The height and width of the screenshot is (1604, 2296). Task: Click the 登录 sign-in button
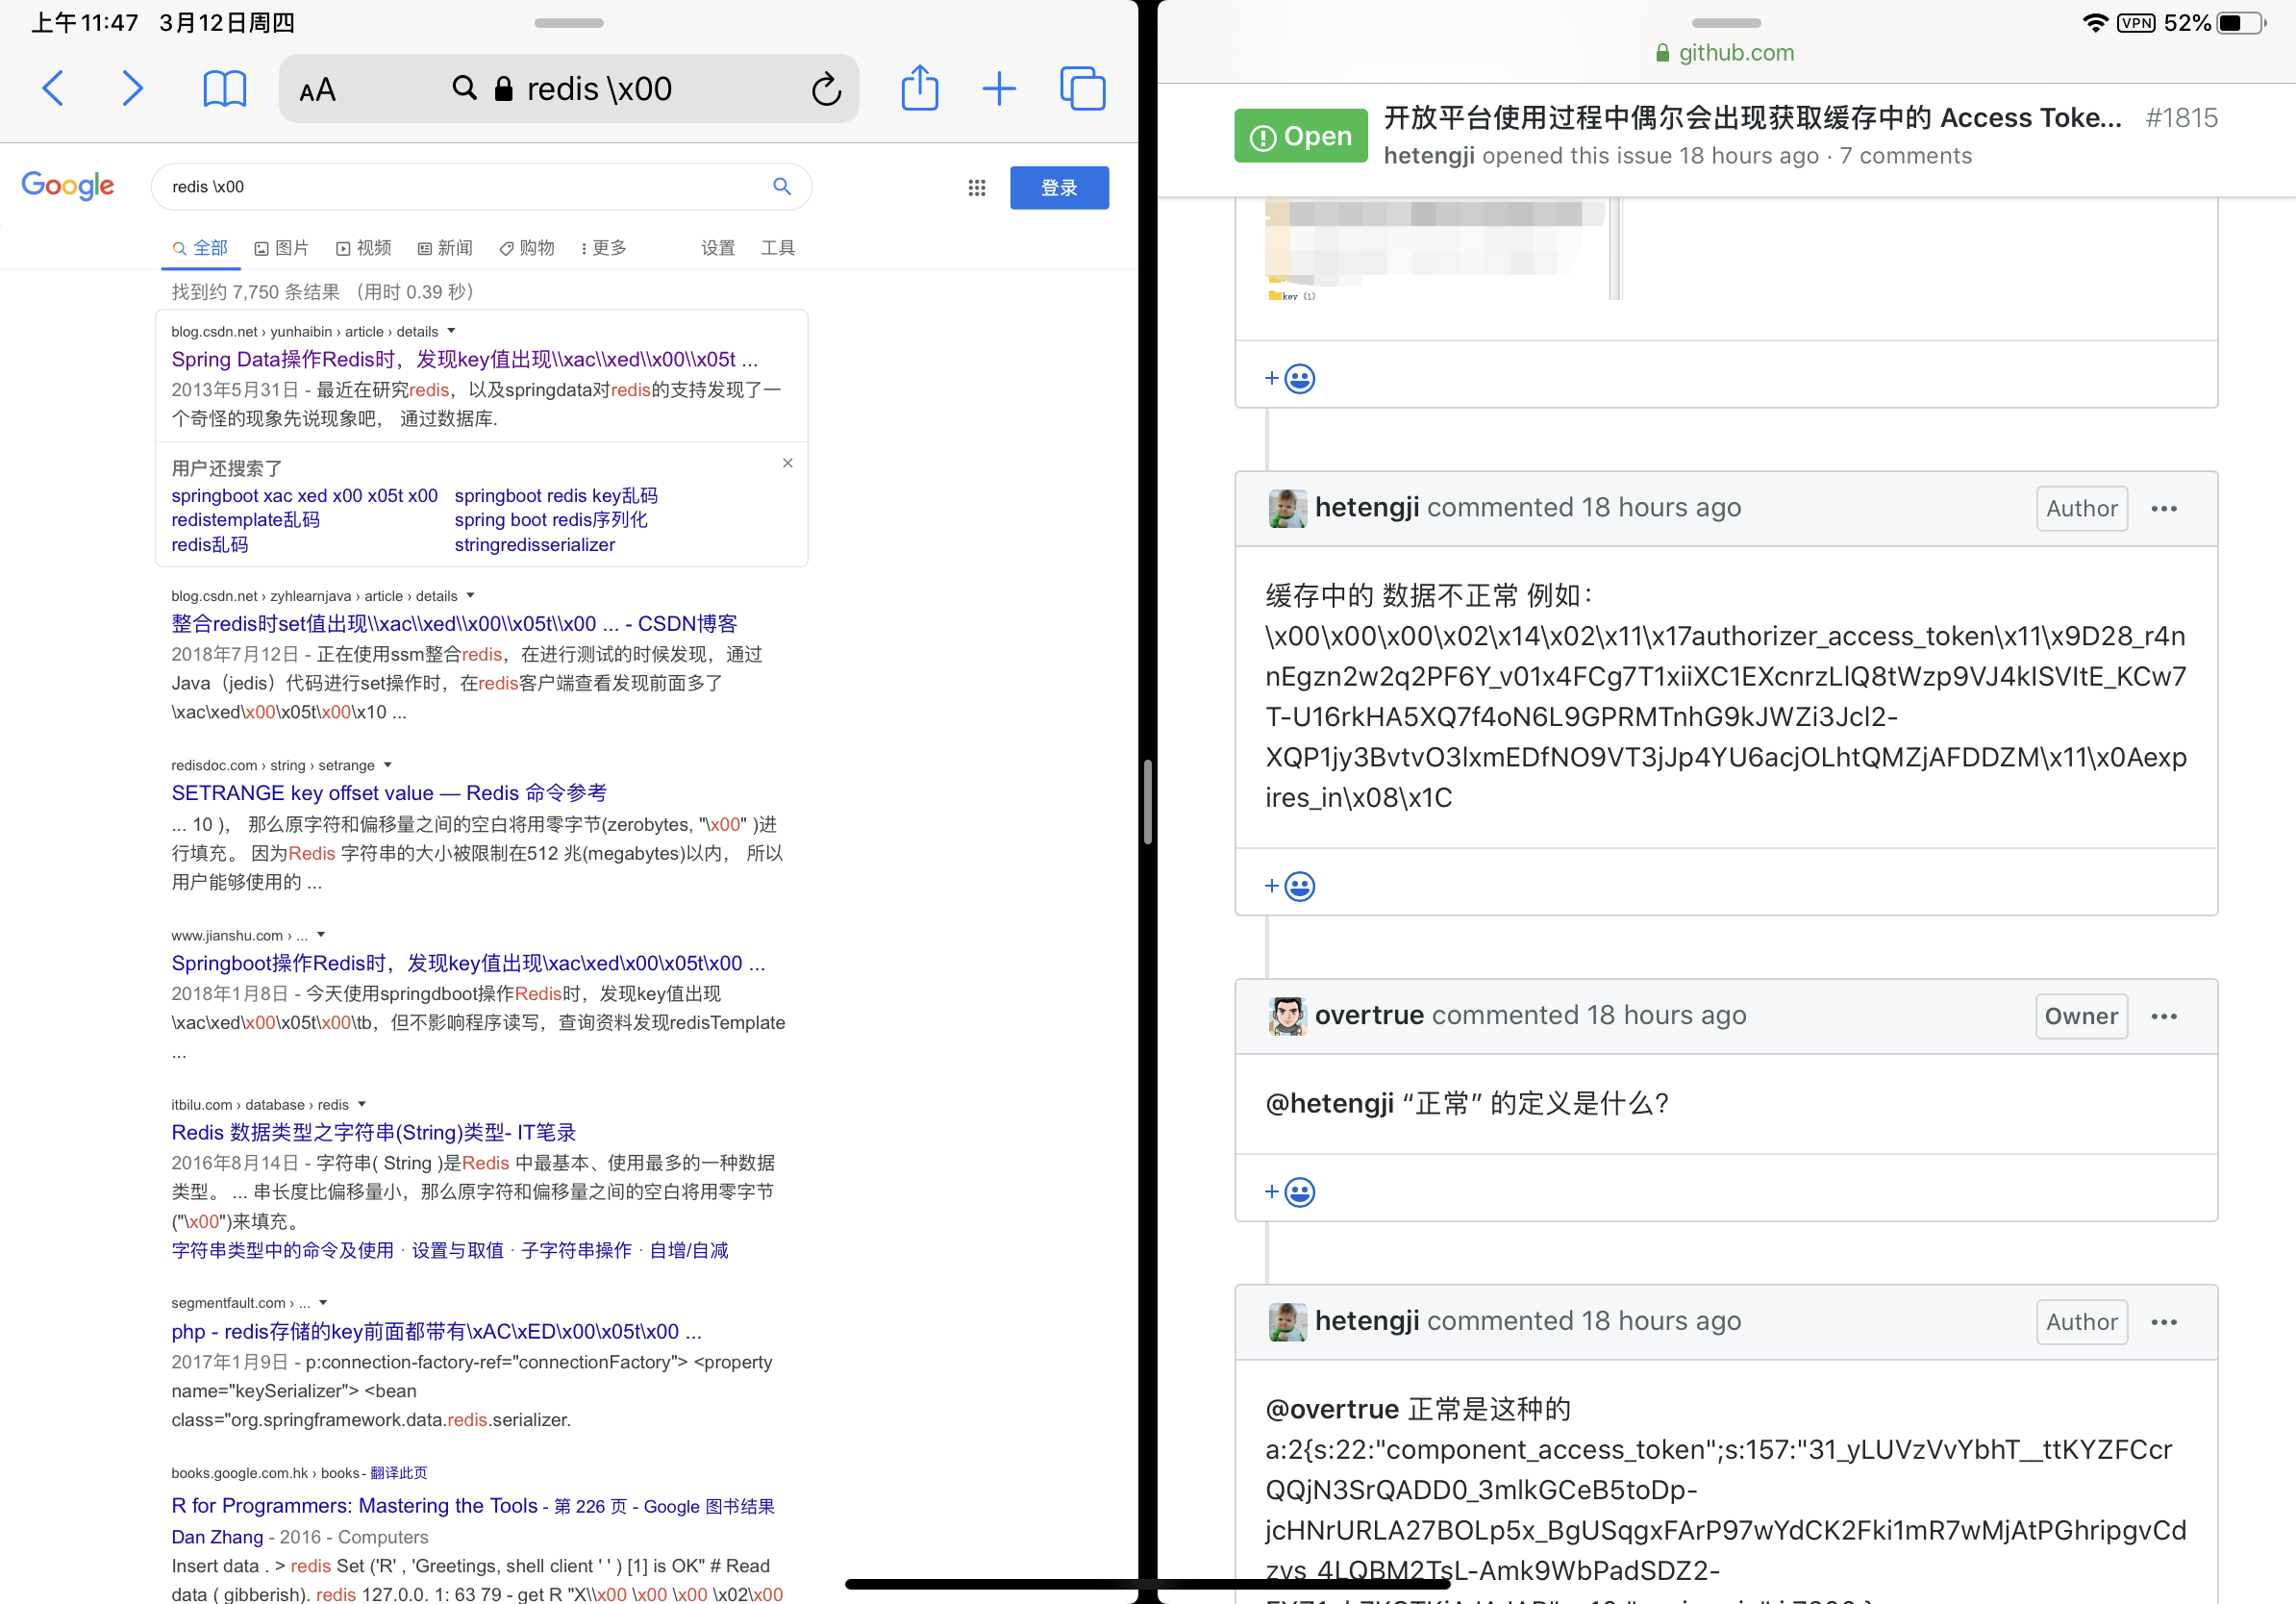[1059, 187]
